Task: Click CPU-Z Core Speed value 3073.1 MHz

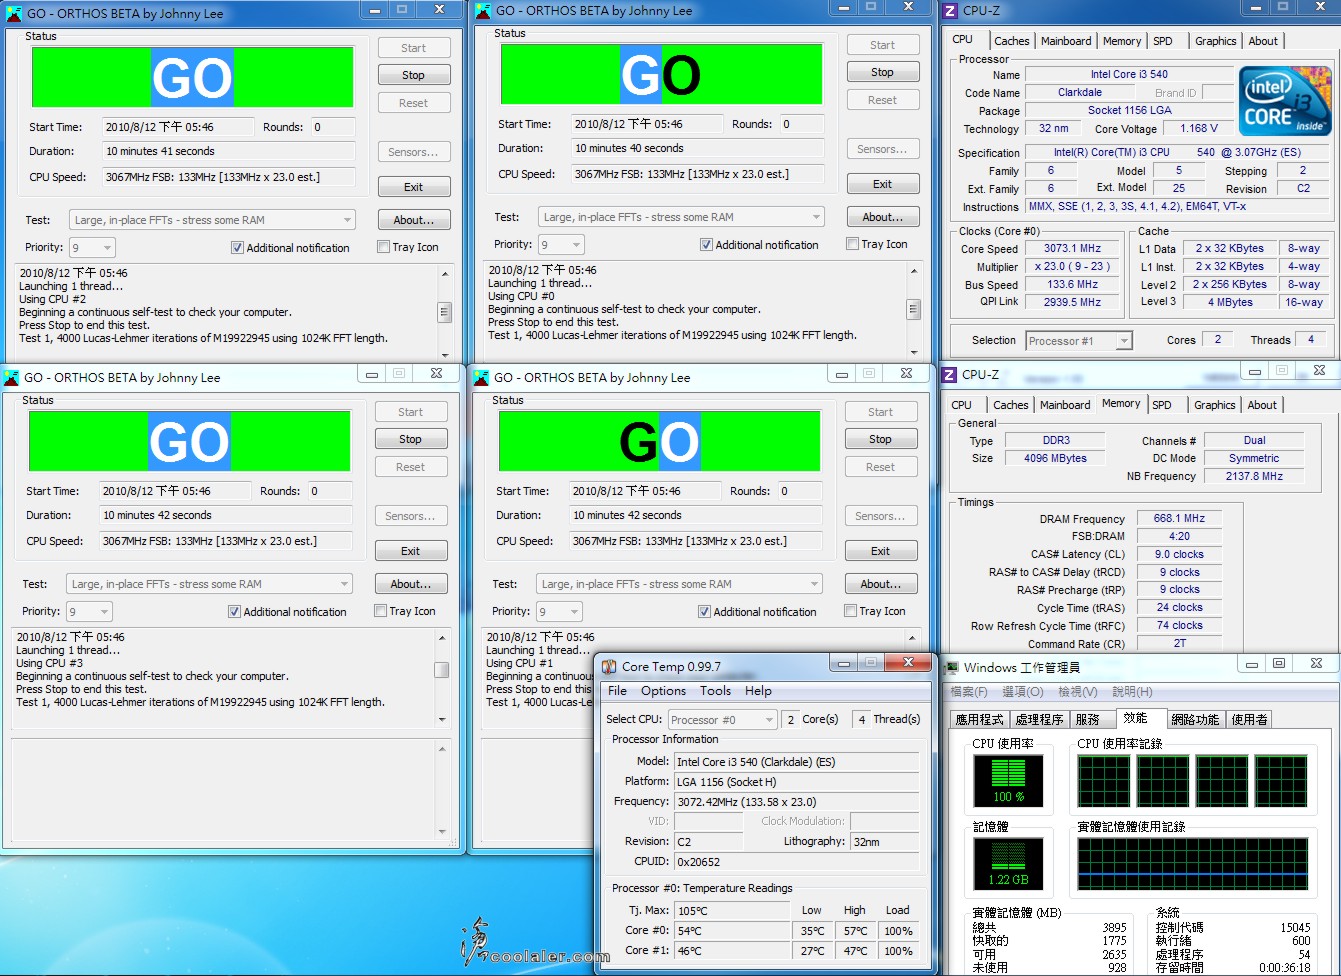Action: [1072, 249]
